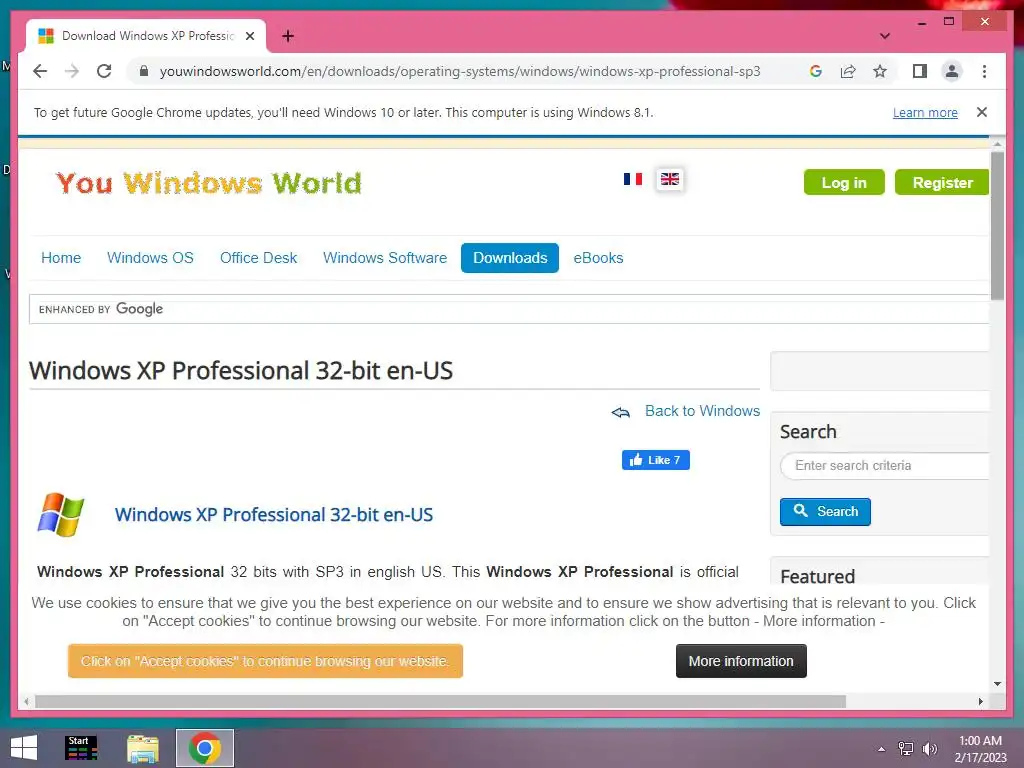Click the horizontal scrollbar thumb

tap(440, 701)
